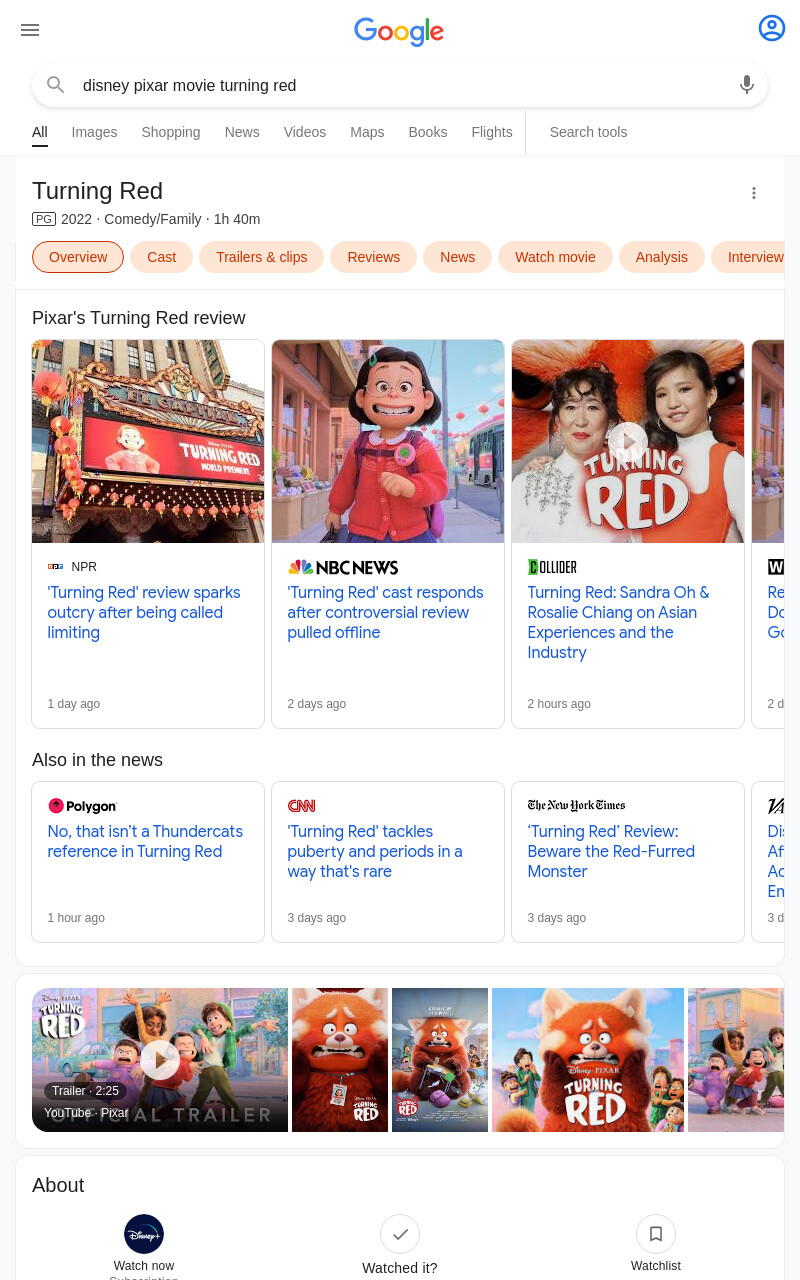
Task: Click in the search input field
Action: (400, 85)
